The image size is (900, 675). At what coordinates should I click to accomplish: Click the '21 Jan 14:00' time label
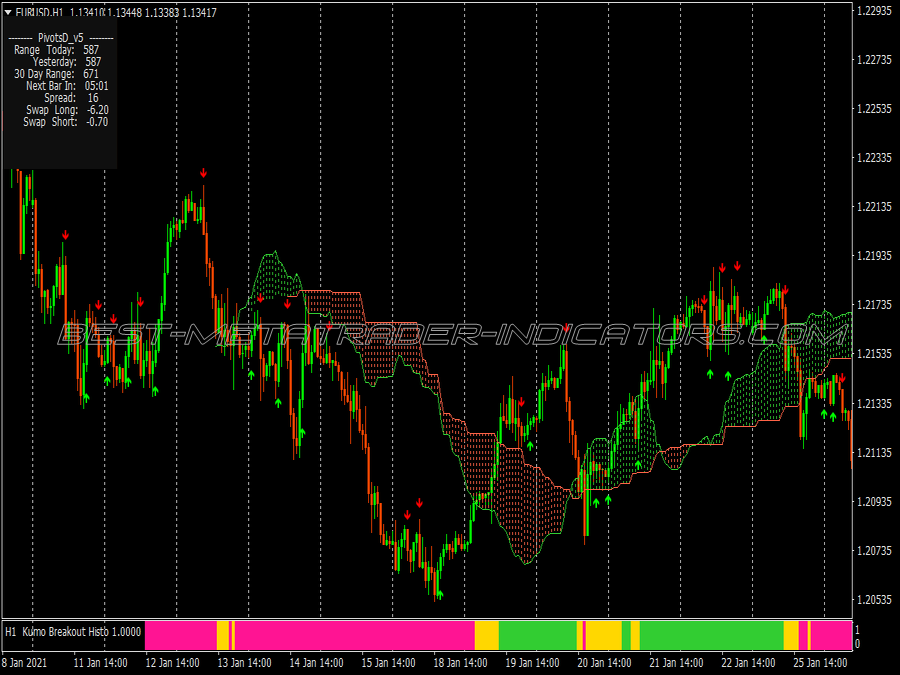676,663
